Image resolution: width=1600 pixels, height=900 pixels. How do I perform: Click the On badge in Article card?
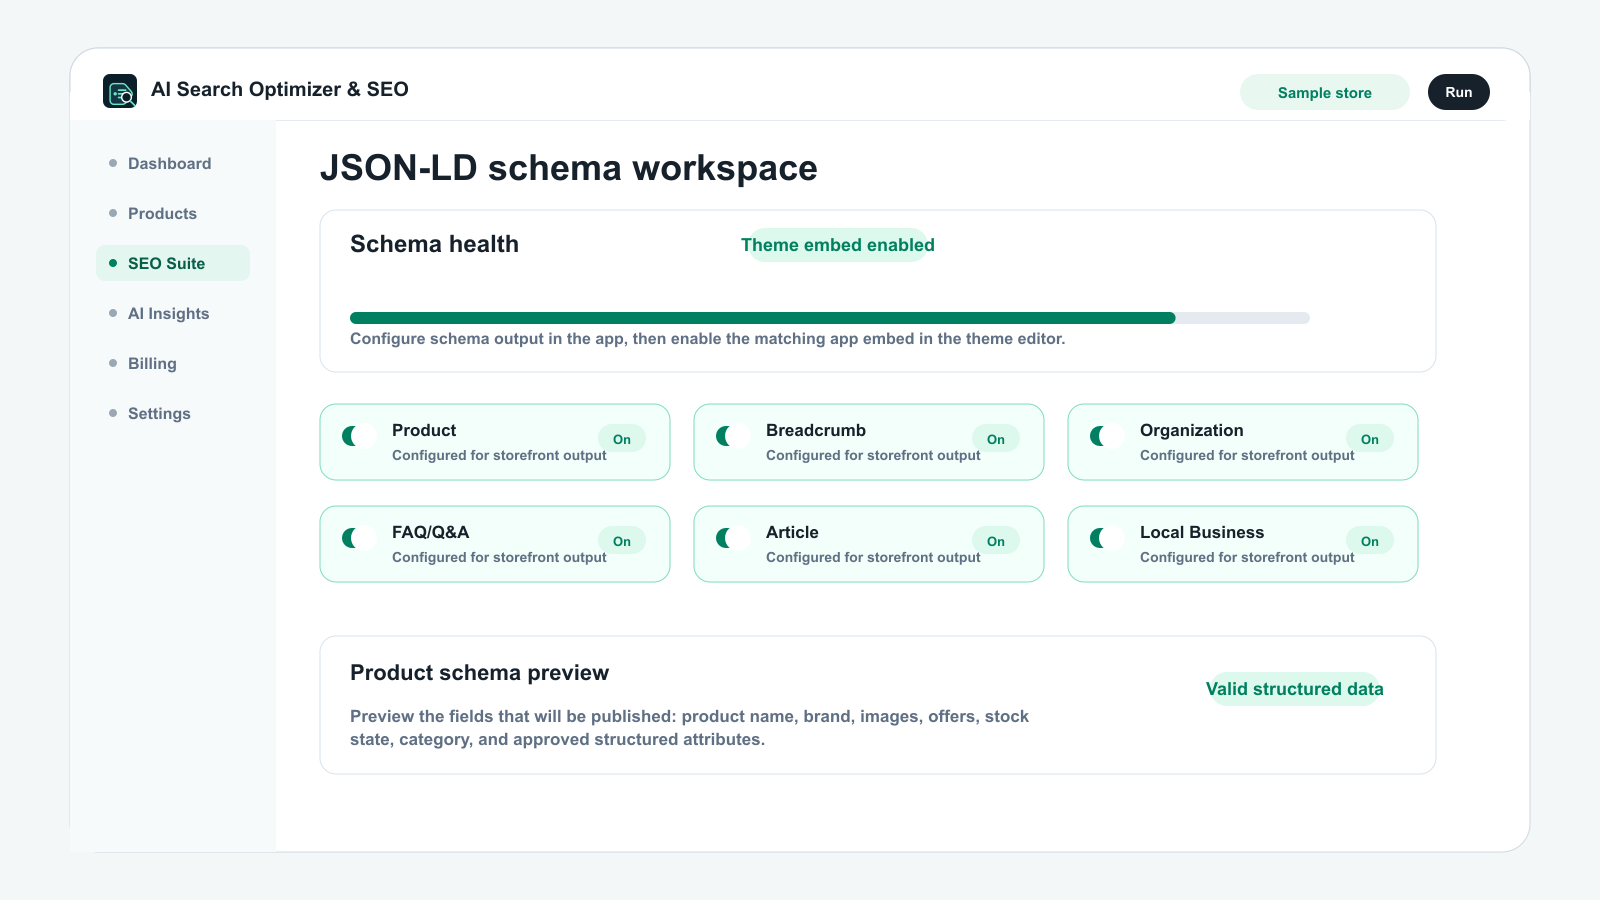pos(996,541)
